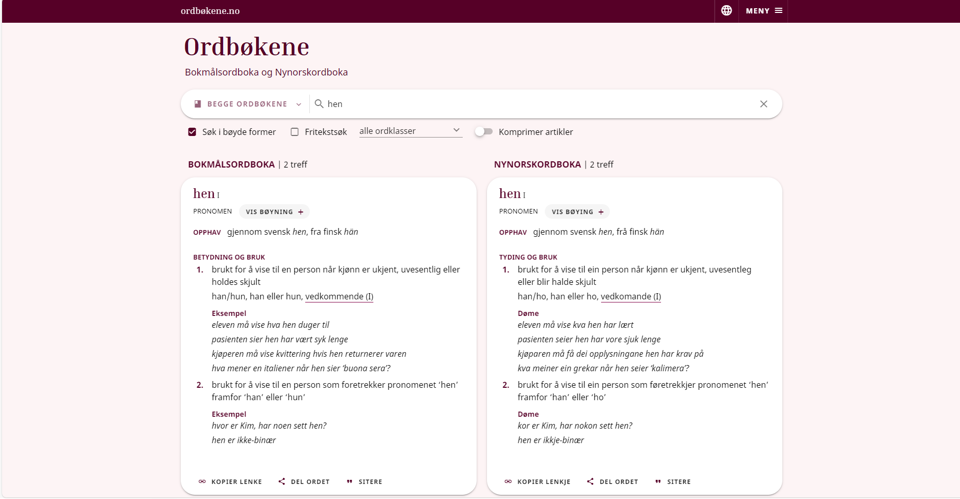
Task: Open the vedkommende (I) link
Action: [x=339, y=297]
